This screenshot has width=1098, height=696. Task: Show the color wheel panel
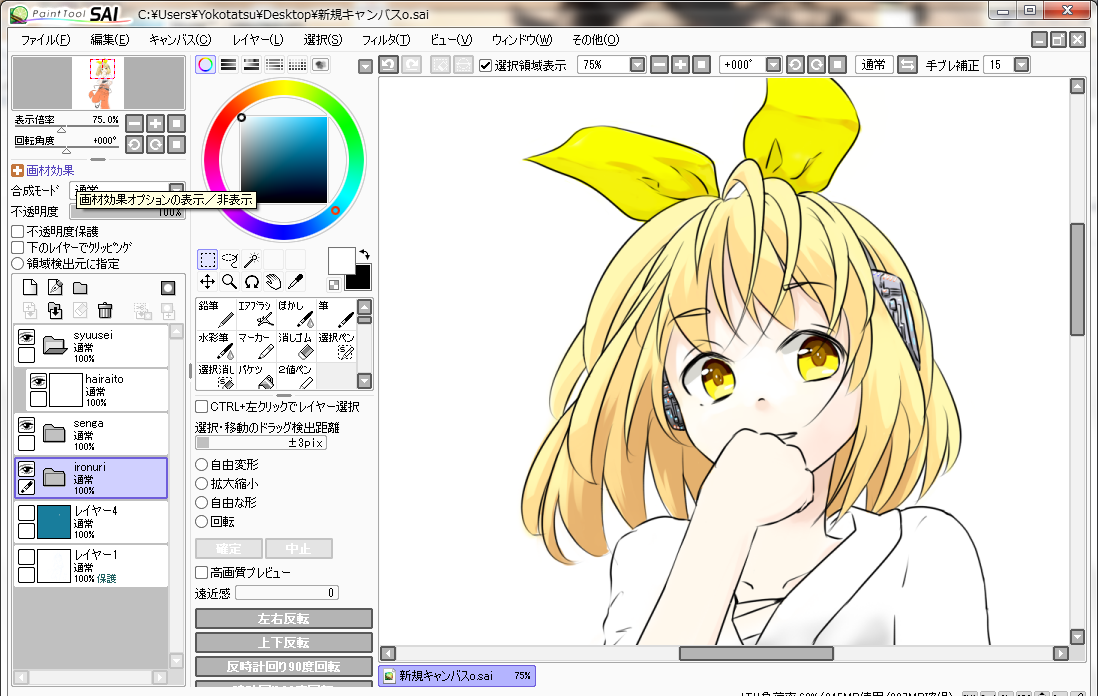pyautogui.click(x=205, y=64)
